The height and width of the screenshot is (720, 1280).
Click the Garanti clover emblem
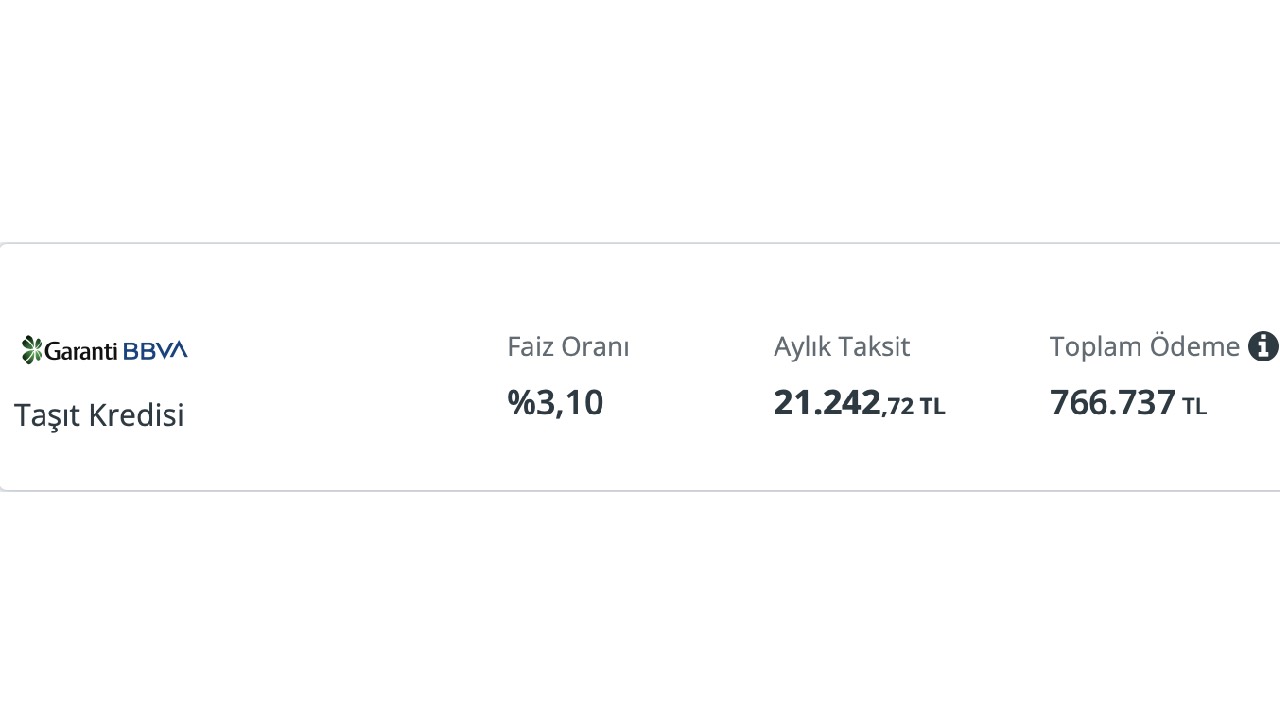(32, 350)
